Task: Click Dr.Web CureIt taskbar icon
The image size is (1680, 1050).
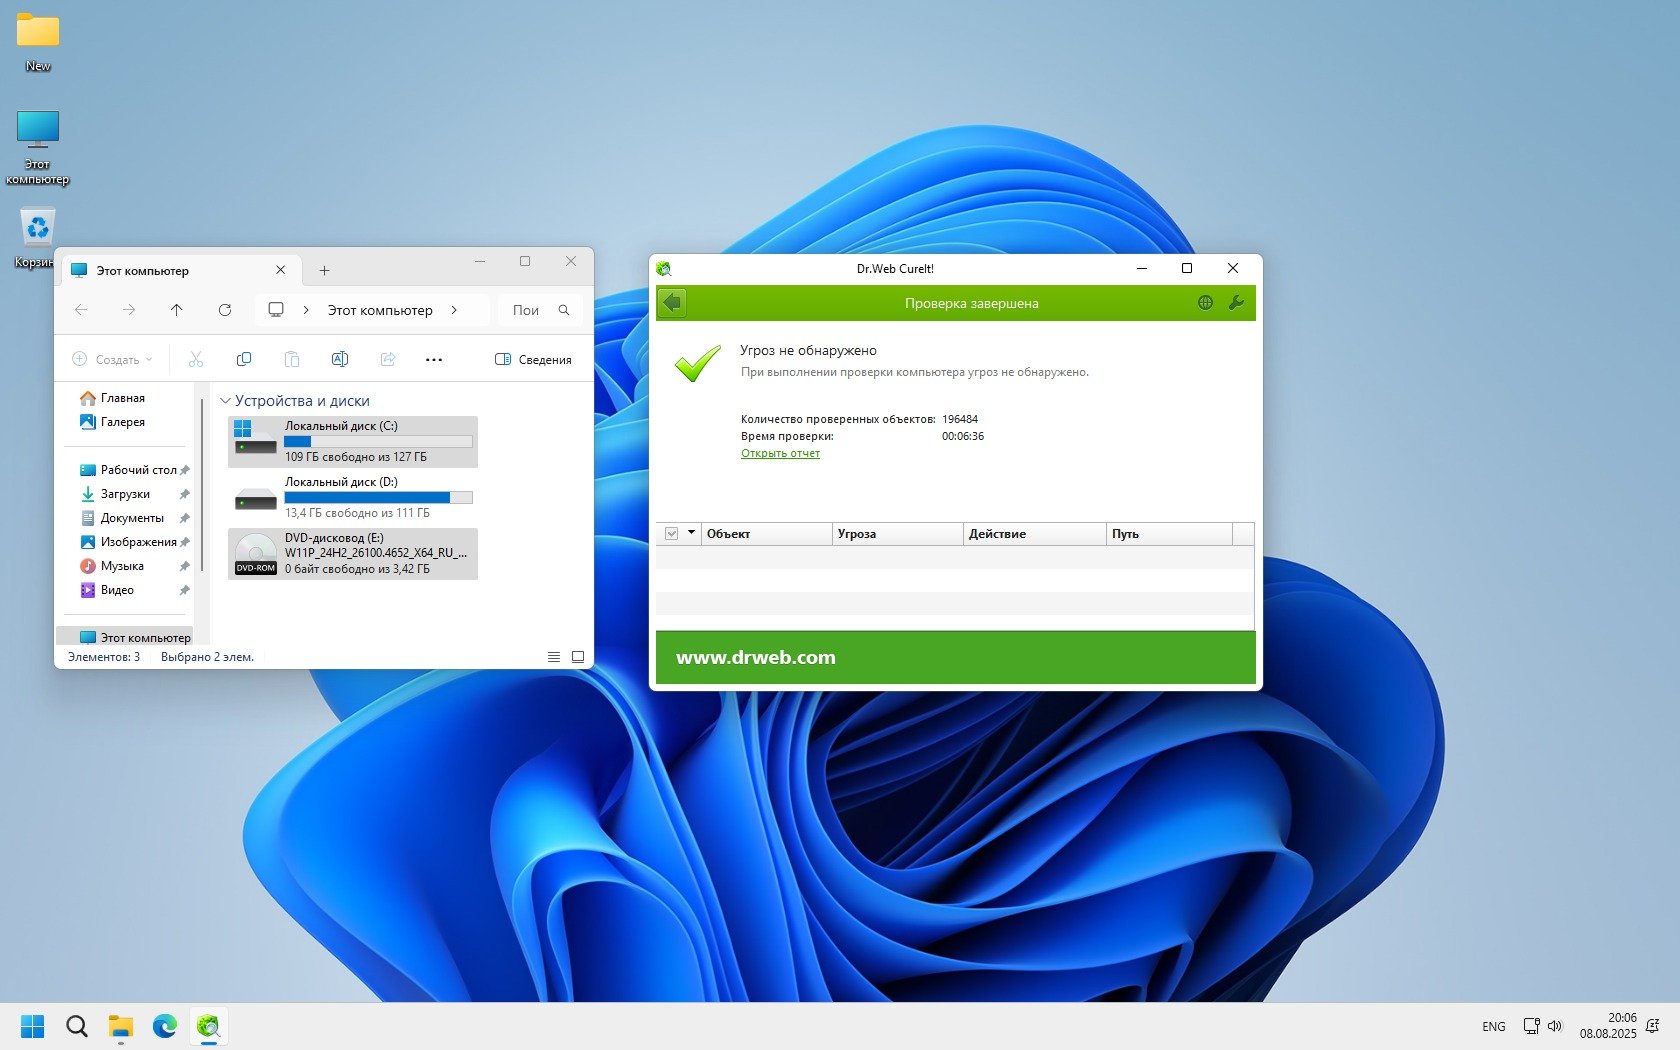Action: (x=209, y=1026)
